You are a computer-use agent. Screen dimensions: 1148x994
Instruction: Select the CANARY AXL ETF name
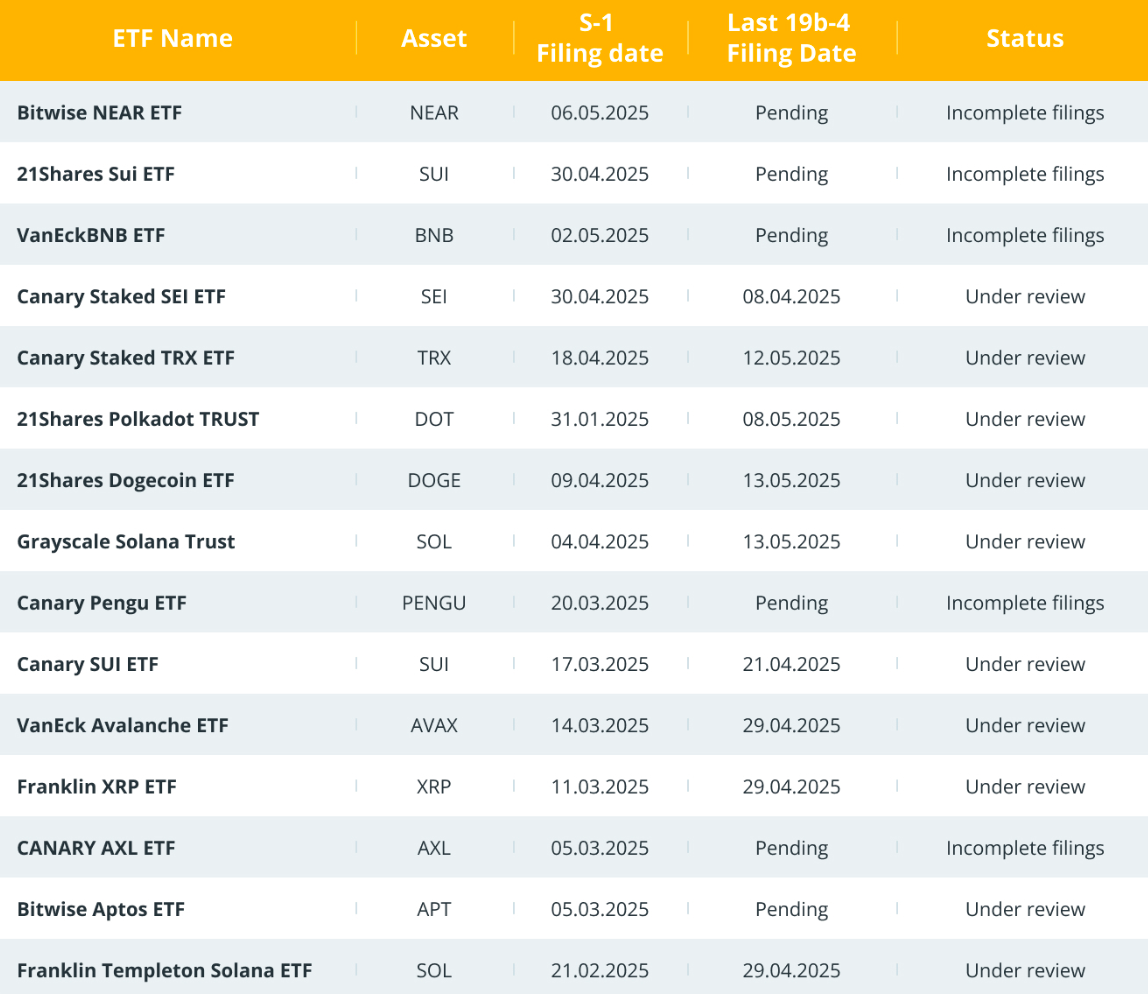click(x=96, y=848)
